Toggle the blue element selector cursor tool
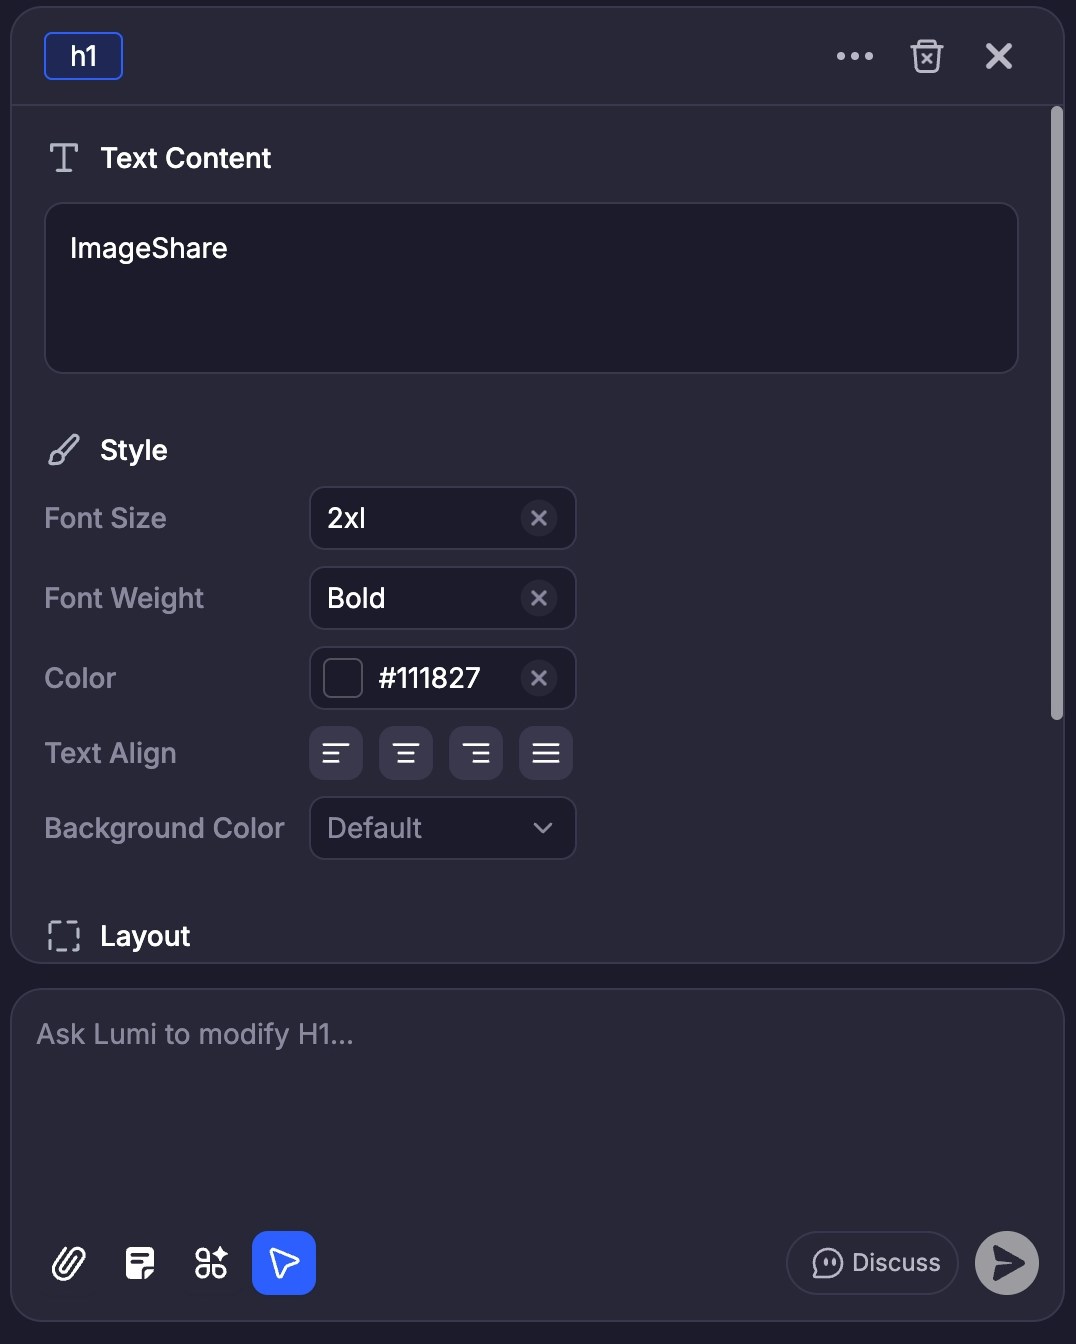1076x1344 pixels. [x=284, y=1263]
